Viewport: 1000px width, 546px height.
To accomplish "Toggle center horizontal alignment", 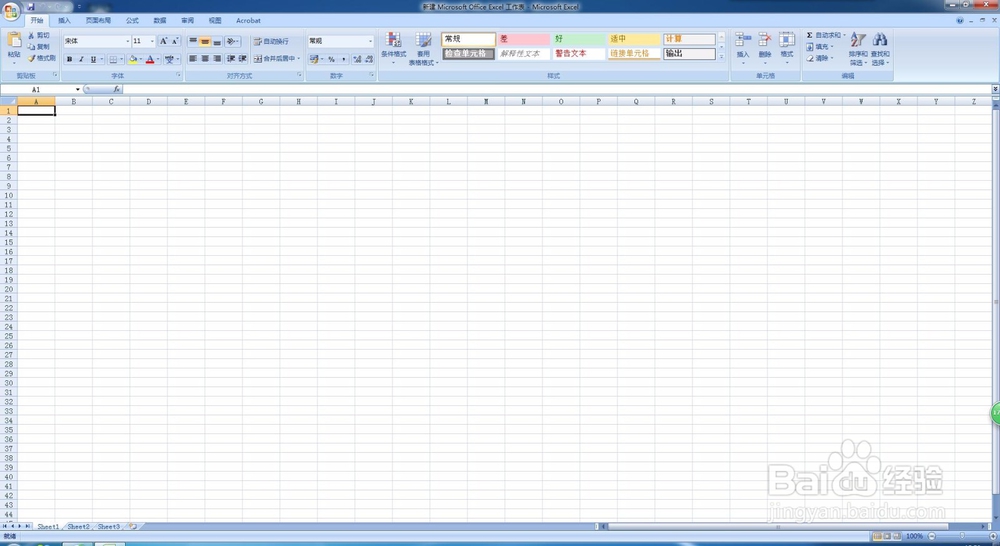I will click(205, 59).
